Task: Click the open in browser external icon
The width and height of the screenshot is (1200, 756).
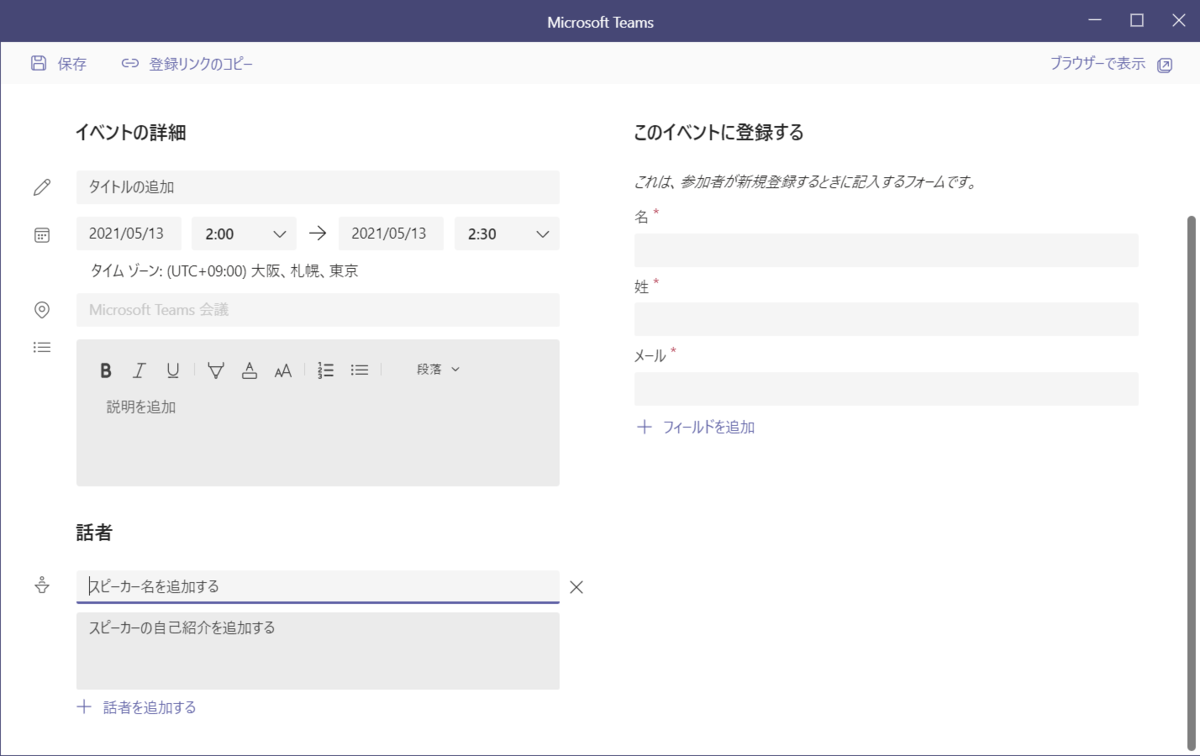Action: pos(1164,65)
